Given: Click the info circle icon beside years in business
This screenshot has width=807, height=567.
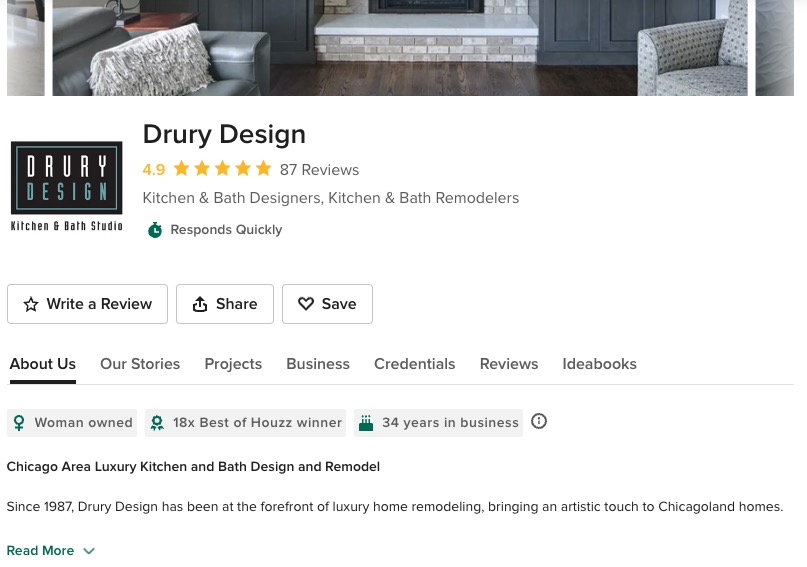Looking at the screenshot, I should tap(538, 421).
